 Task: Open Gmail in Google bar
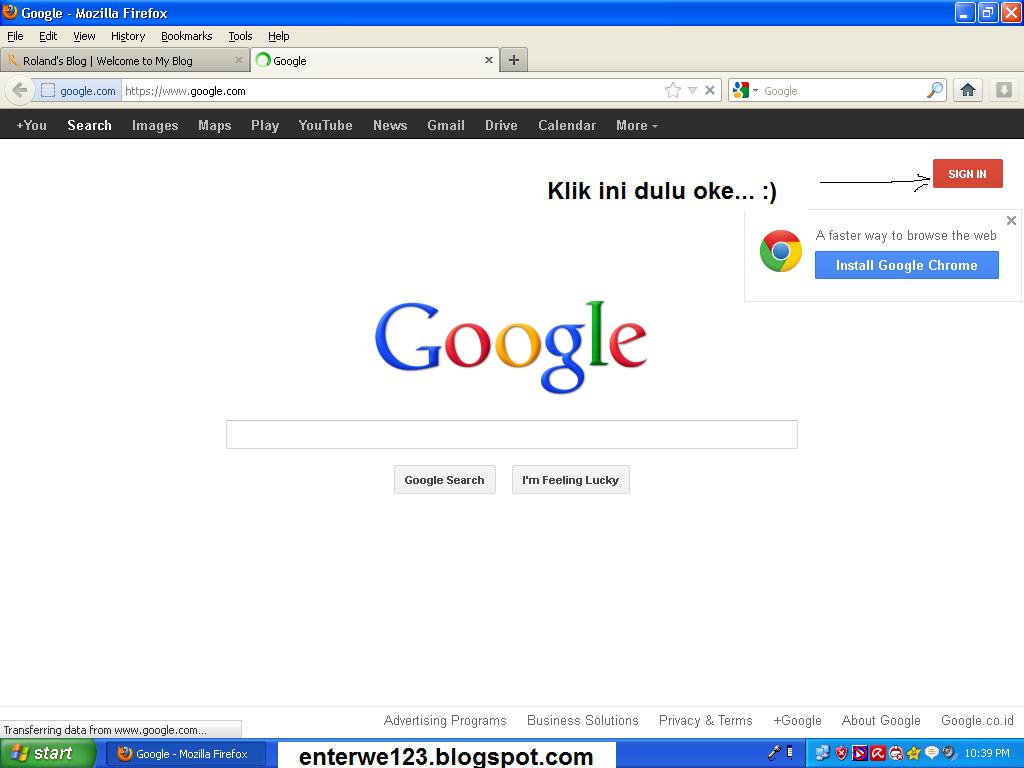point(446,125)
